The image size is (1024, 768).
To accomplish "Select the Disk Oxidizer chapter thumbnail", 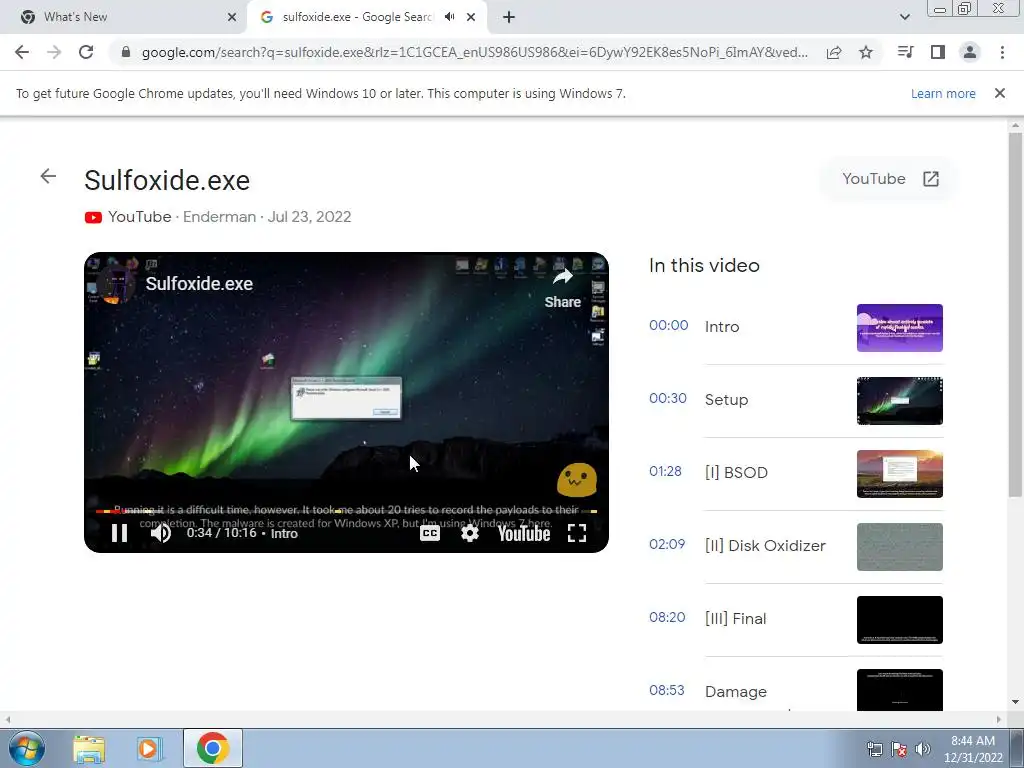I will (899, 547).
